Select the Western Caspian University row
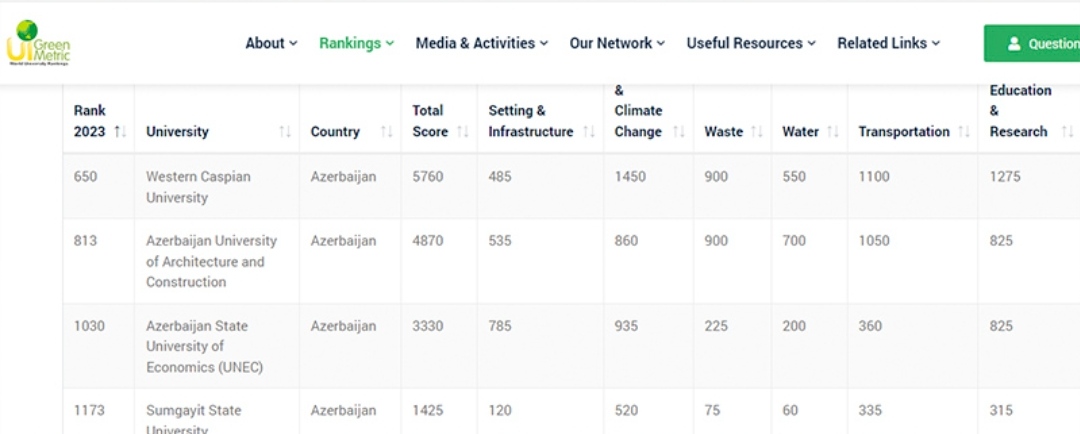The width and height of the screenshot is (1080, 434). pyautogui.click(x=571, y=187)
